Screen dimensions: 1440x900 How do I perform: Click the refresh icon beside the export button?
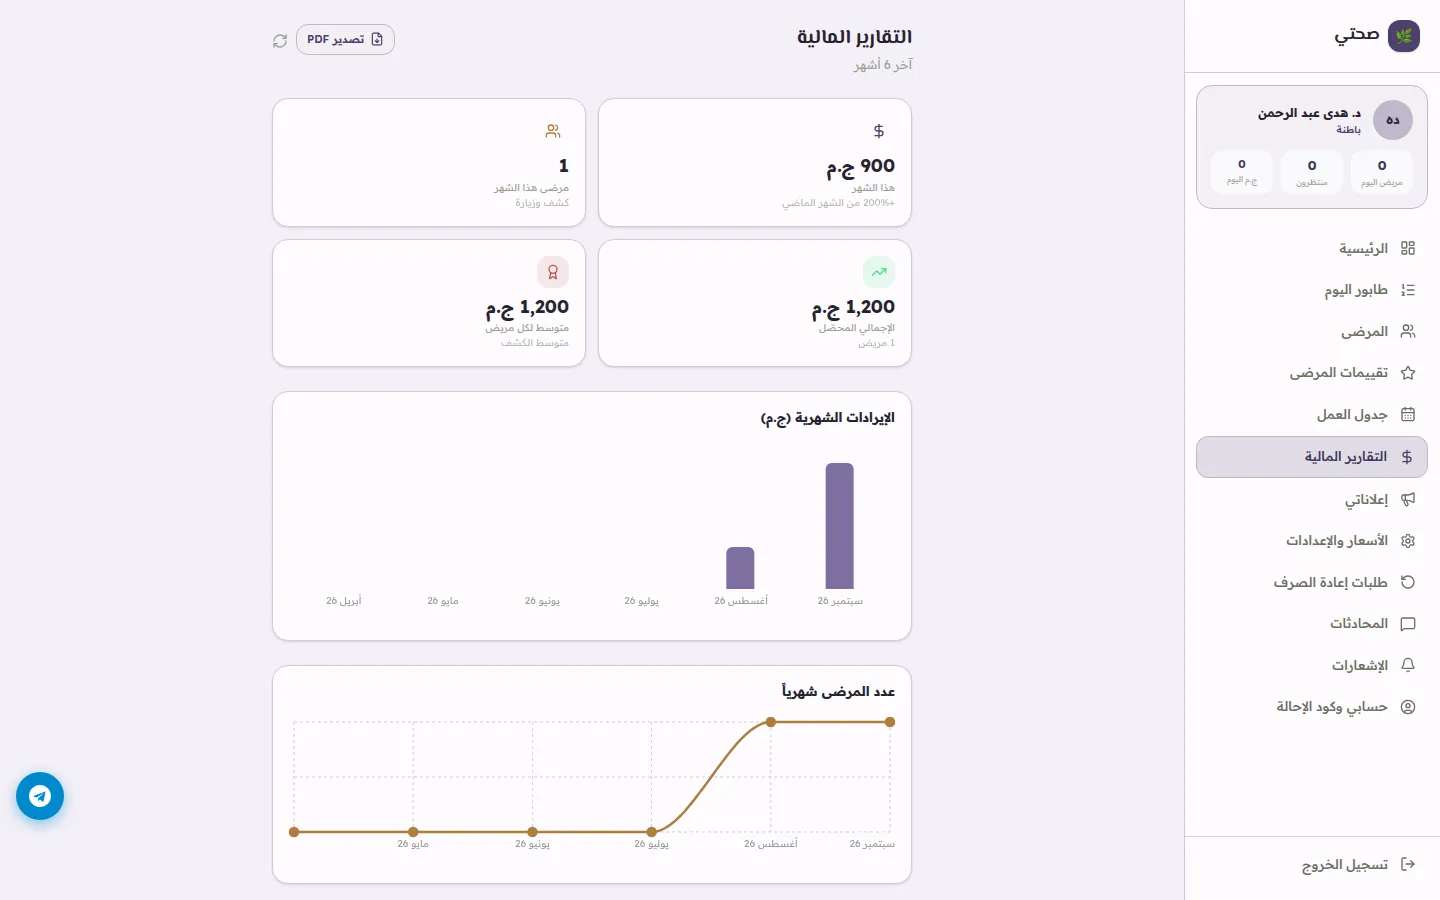(x=280, y=40)
